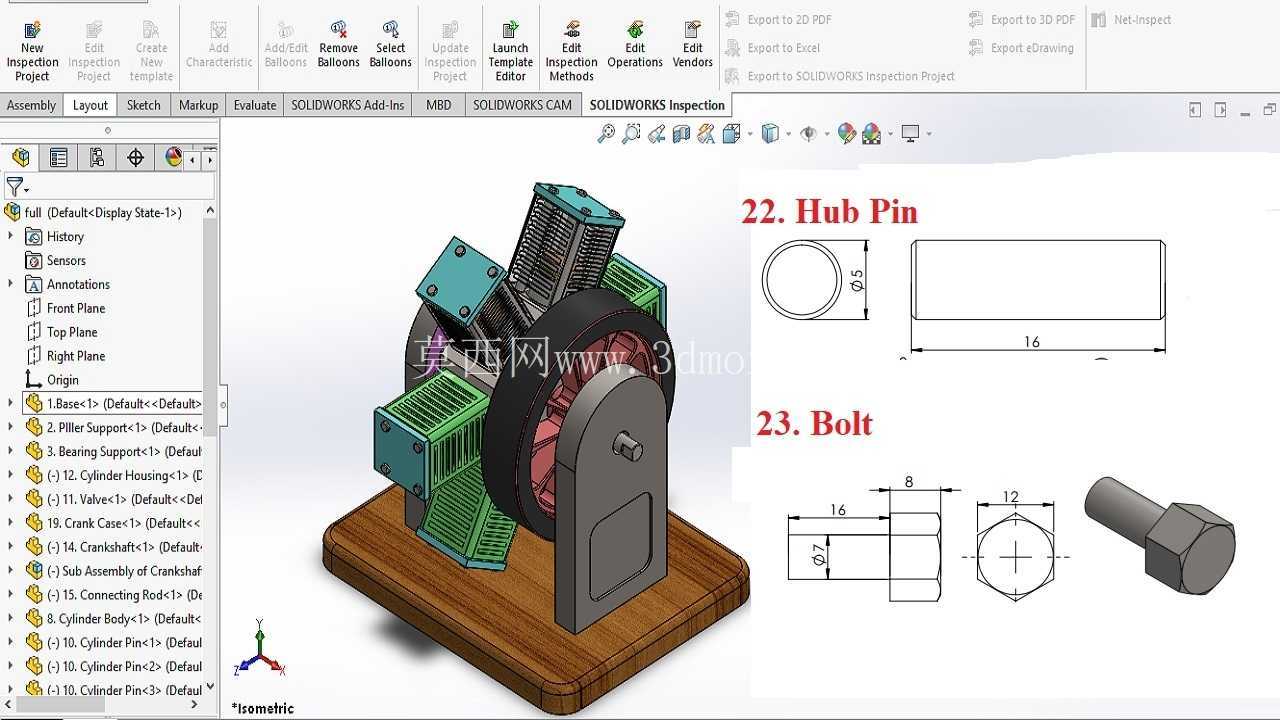
Task: Open ConfigurationManager tab icon
Action: (x=97, y=157)
